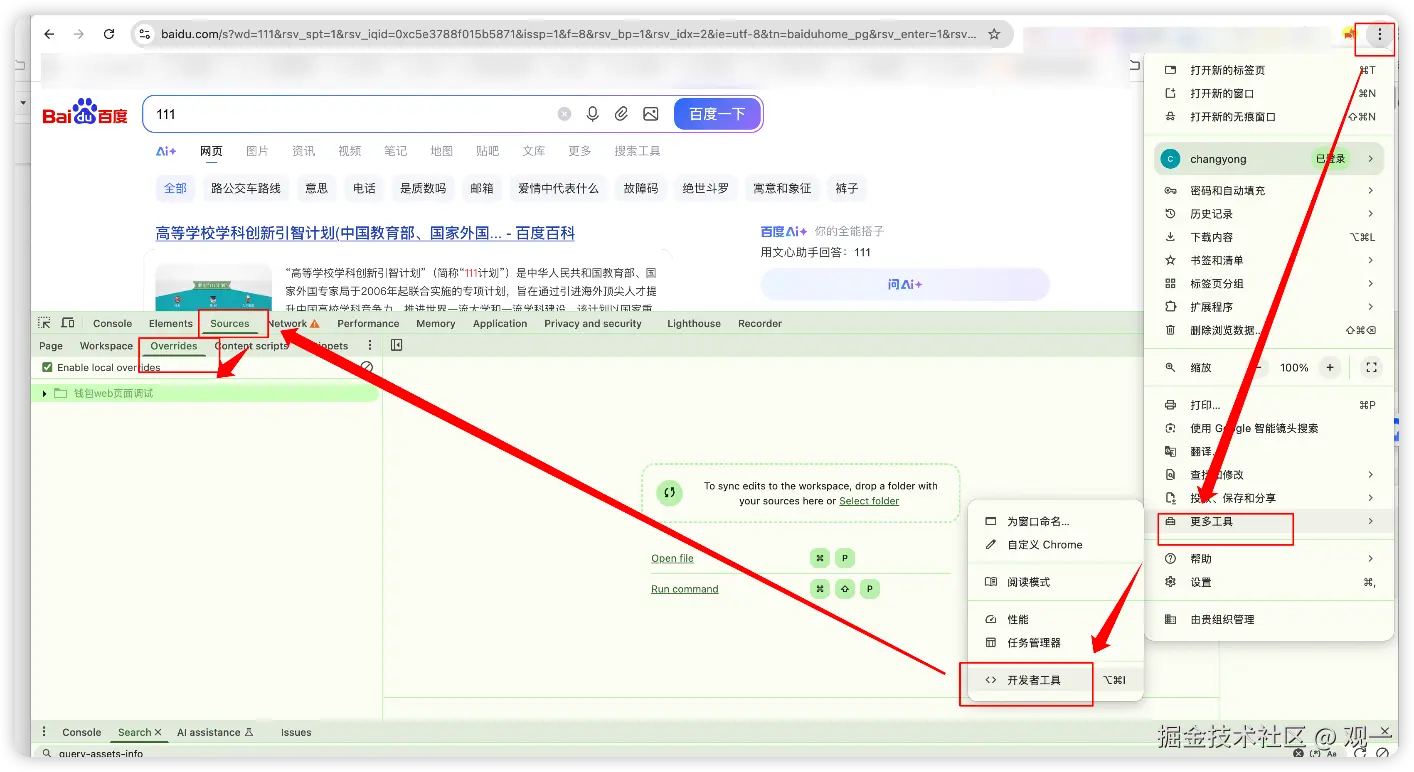Click the Baidu logo

(85, 113)
